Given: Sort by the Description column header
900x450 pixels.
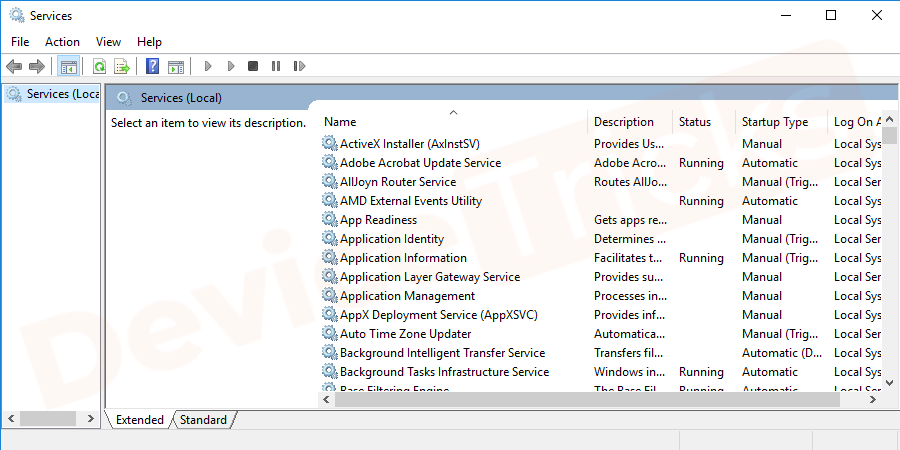Looking at the screenshot, I should pyautogui.click(x=630, y=122).
